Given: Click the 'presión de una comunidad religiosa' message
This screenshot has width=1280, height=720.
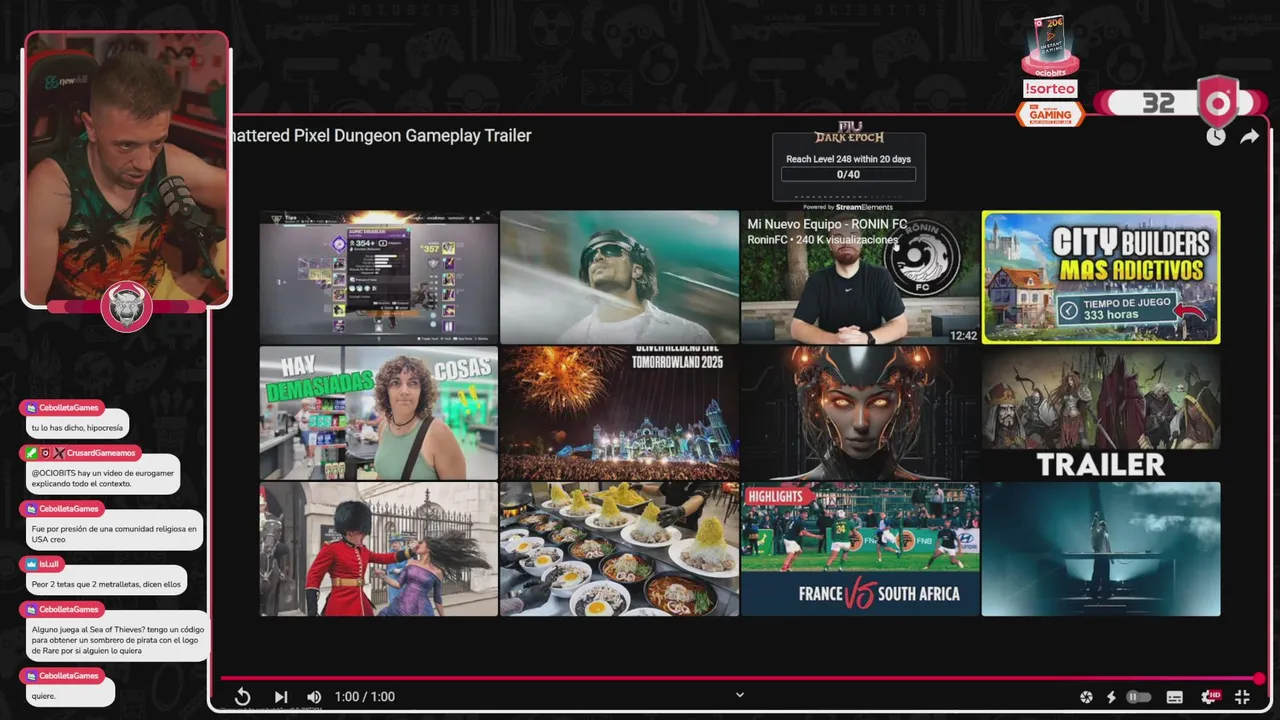Looking at the screenshot, I should pos(114,534).
